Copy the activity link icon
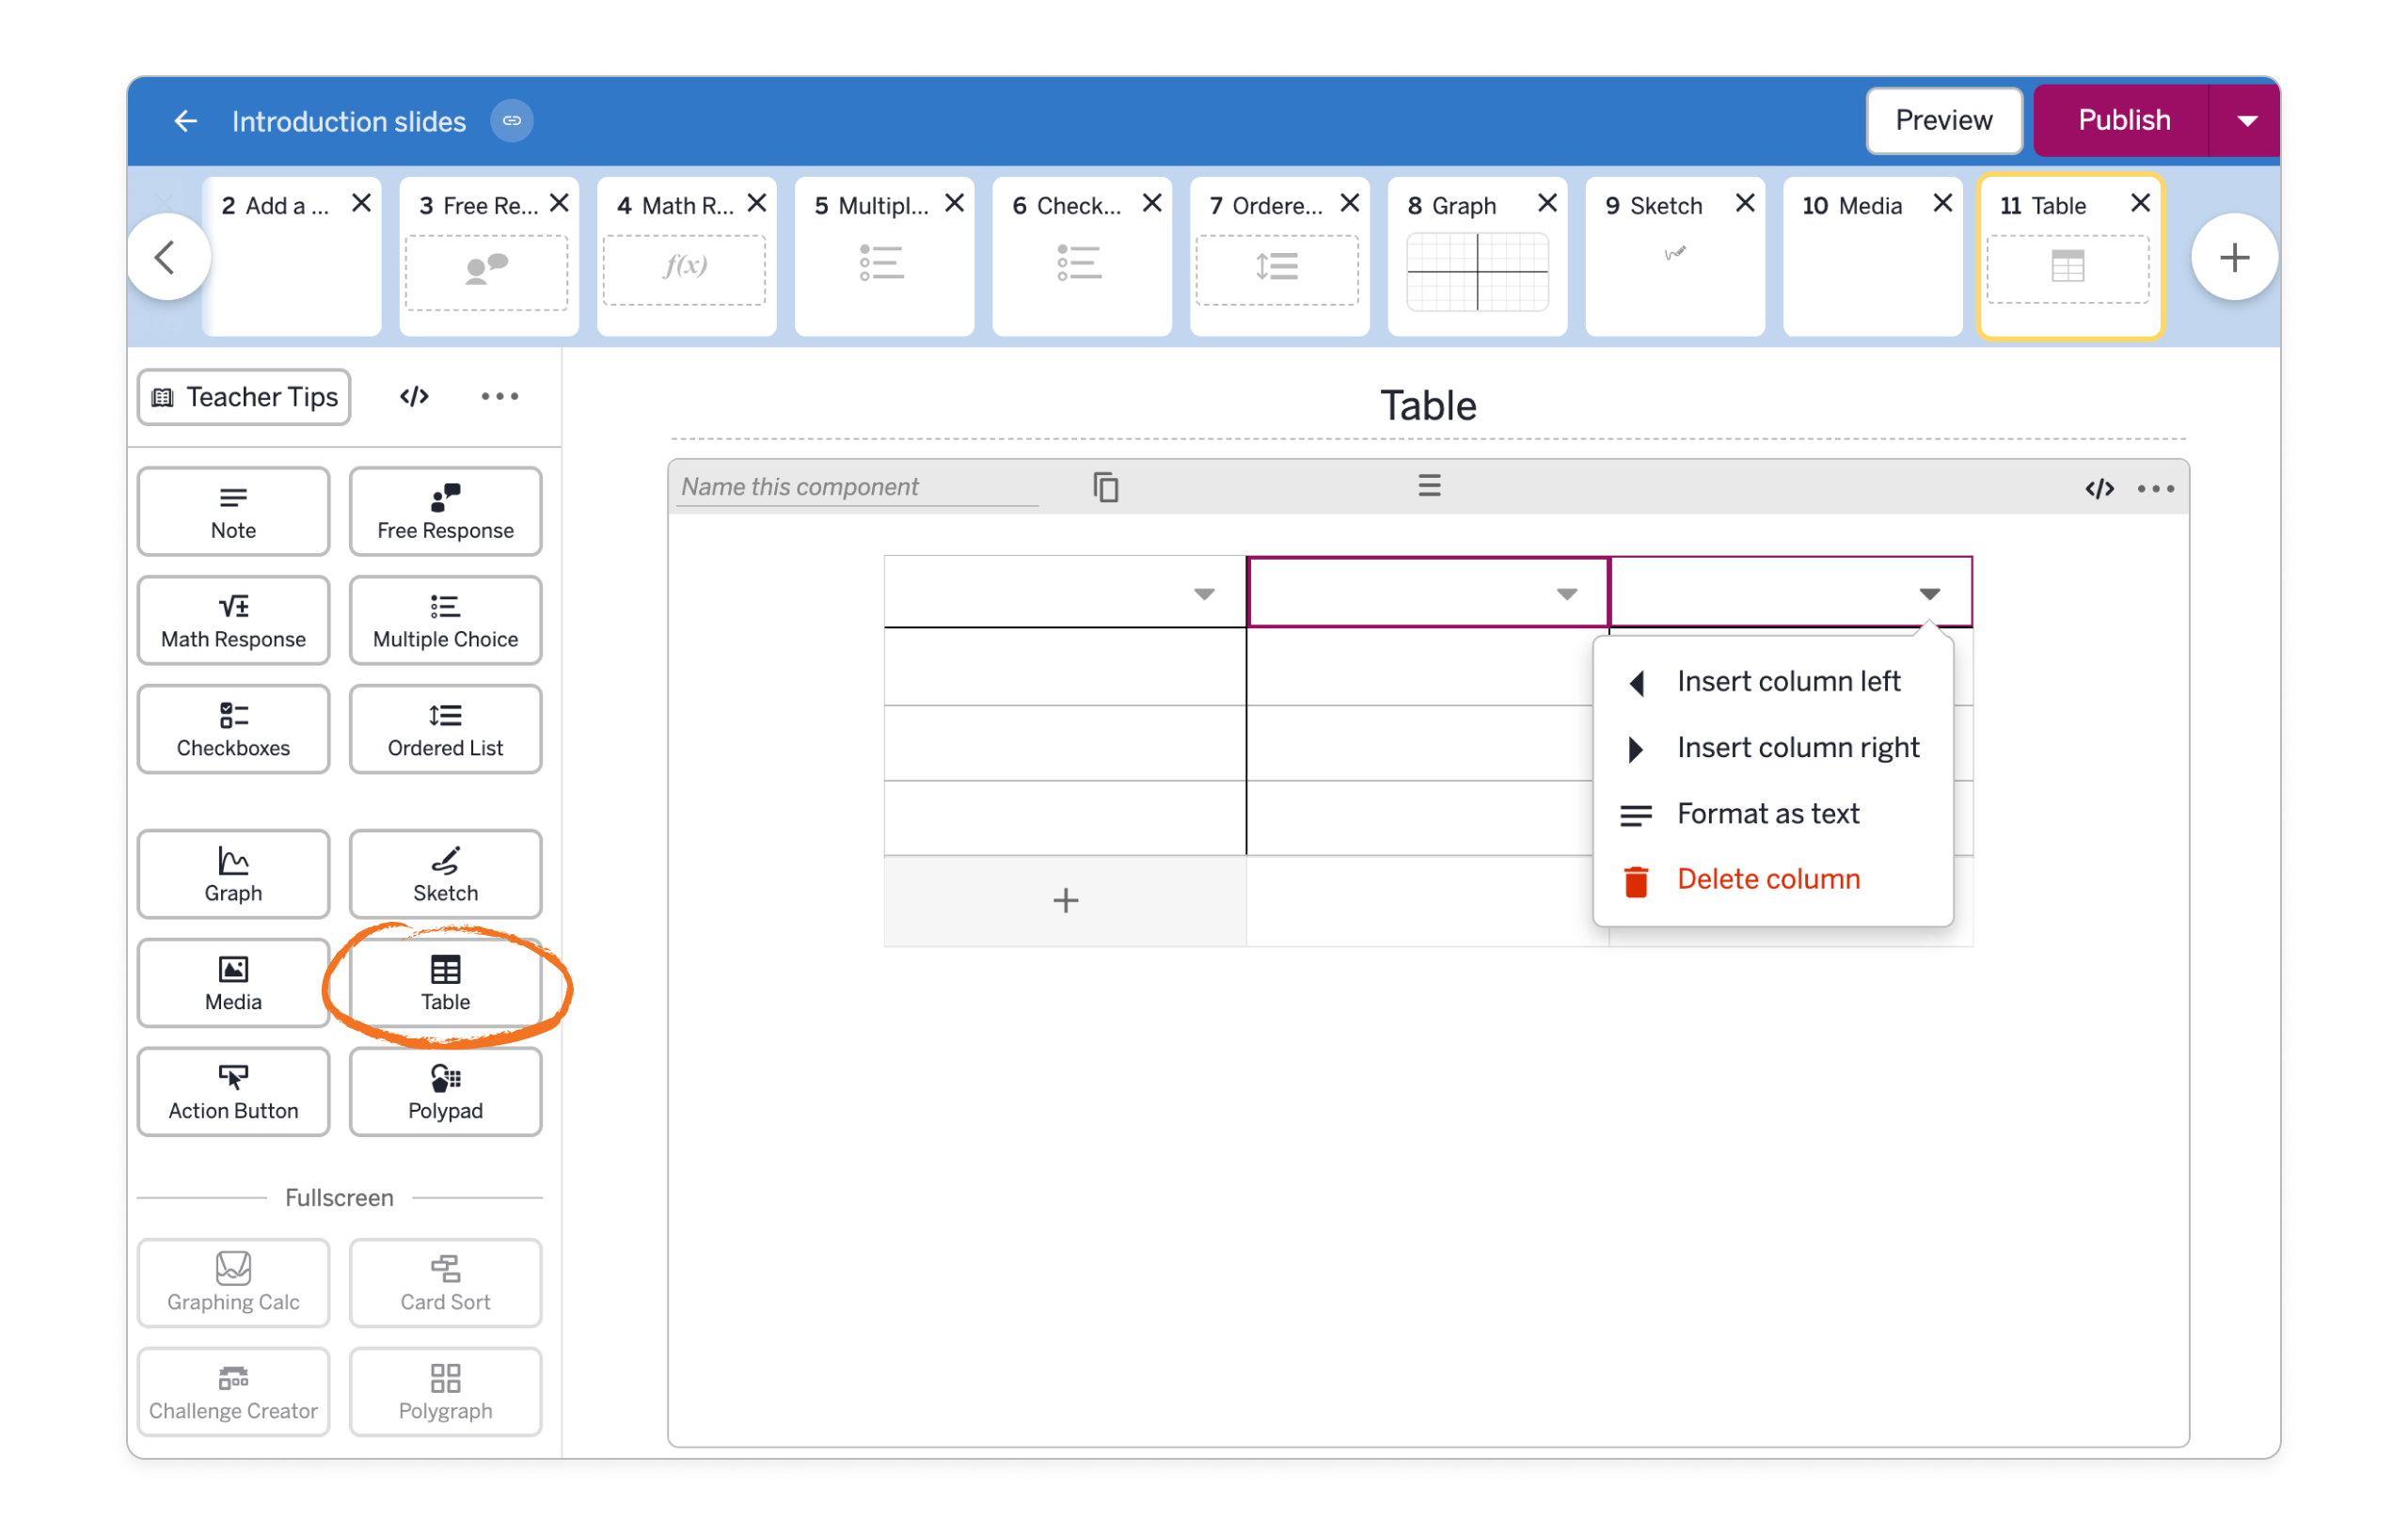Viewport: 2408px width, 1535px height. pyautogui.click(x=511, y=121)
